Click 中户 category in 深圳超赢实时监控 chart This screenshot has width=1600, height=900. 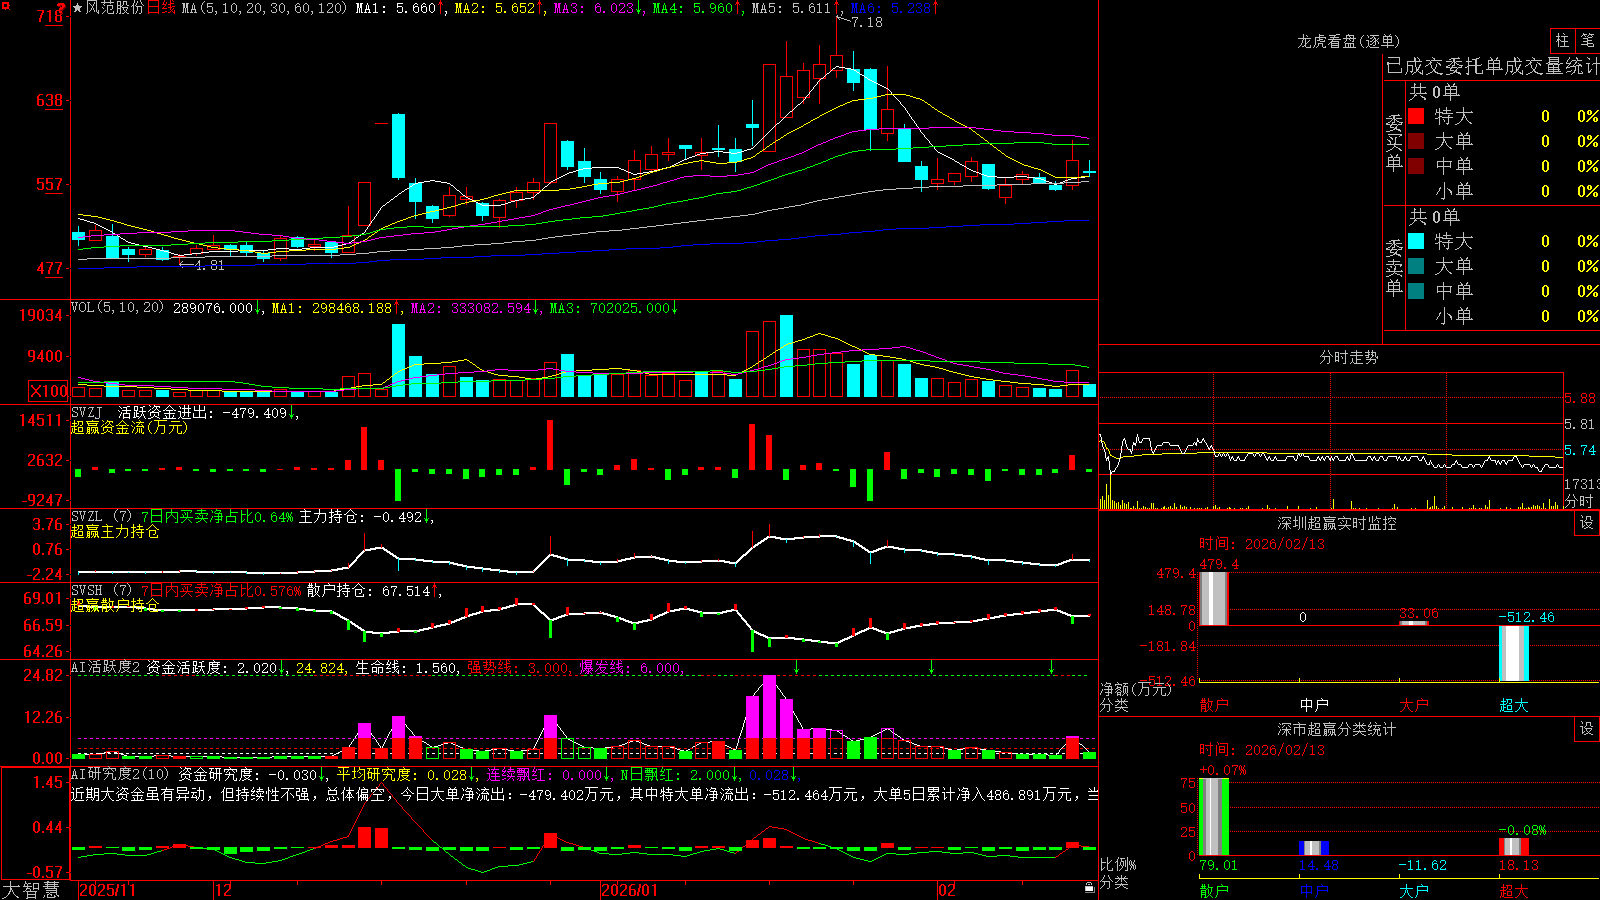pyautogui.click(x=1314, y=705)
